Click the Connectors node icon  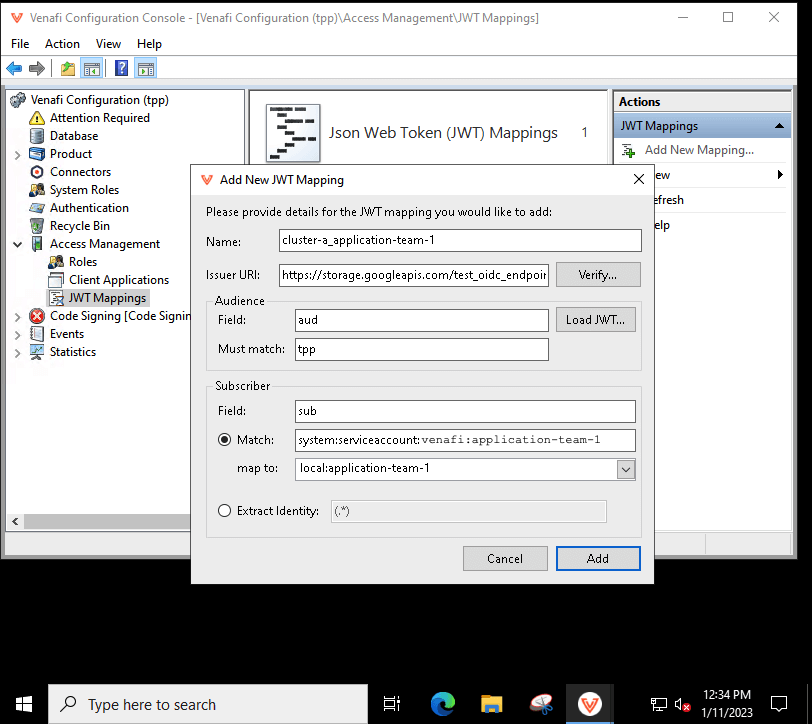pyautogui.click(x=37, y=172)
